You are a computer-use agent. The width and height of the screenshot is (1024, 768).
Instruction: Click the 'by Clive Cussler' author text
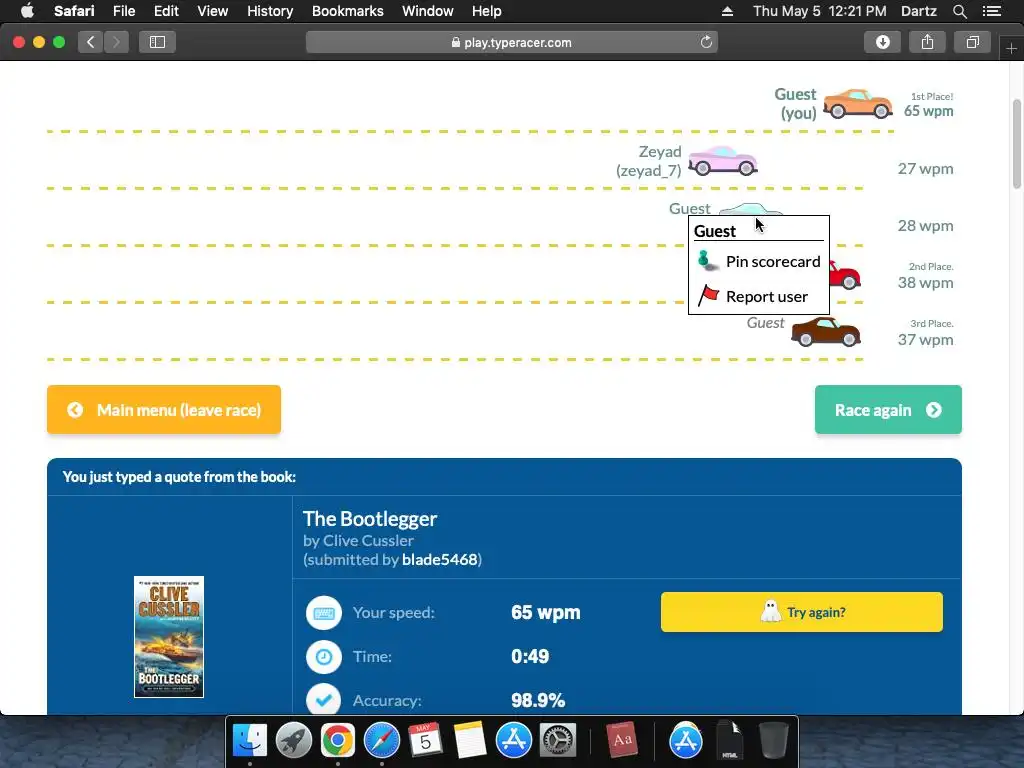tap(358, 541)
